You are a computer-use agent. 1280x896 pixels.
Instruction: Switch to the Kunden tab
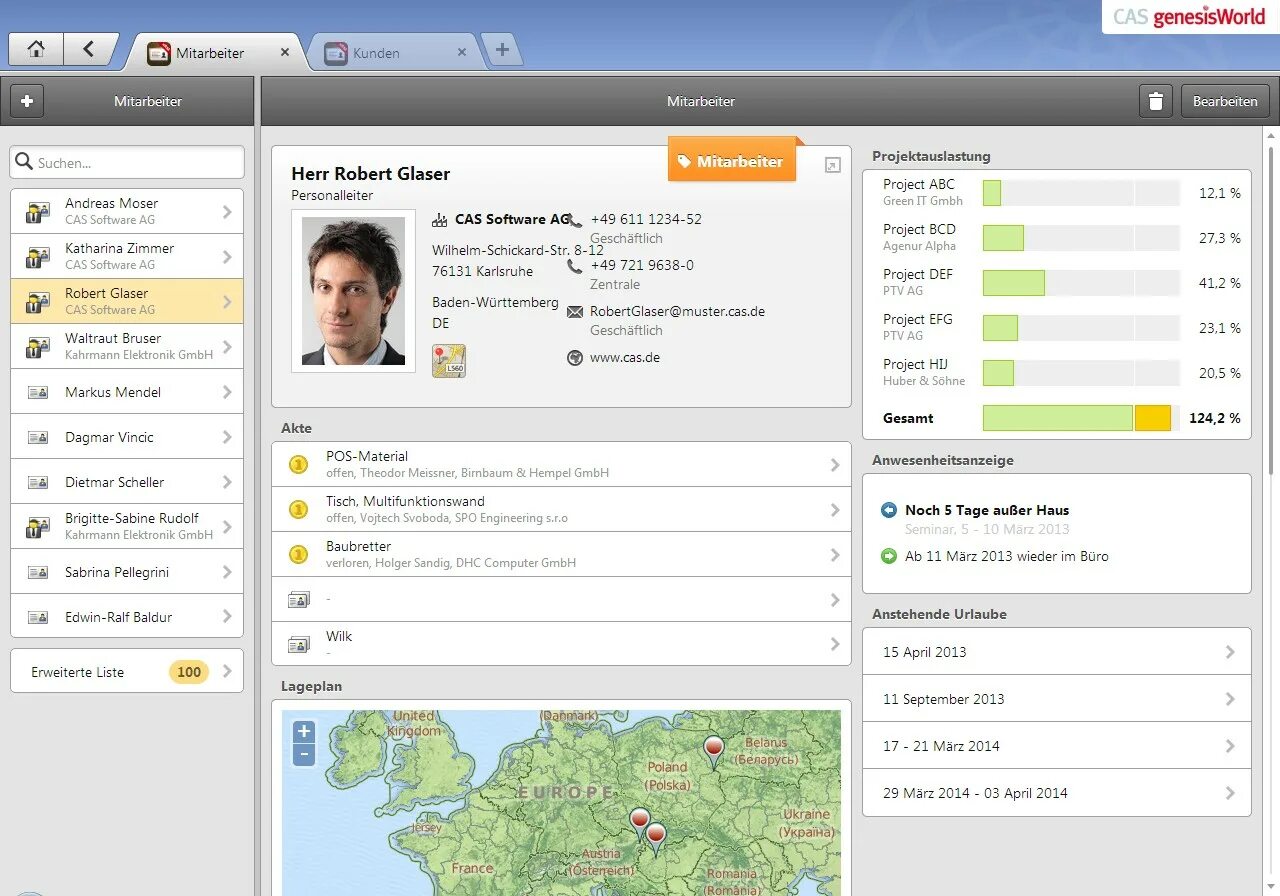tap(393, 53)
